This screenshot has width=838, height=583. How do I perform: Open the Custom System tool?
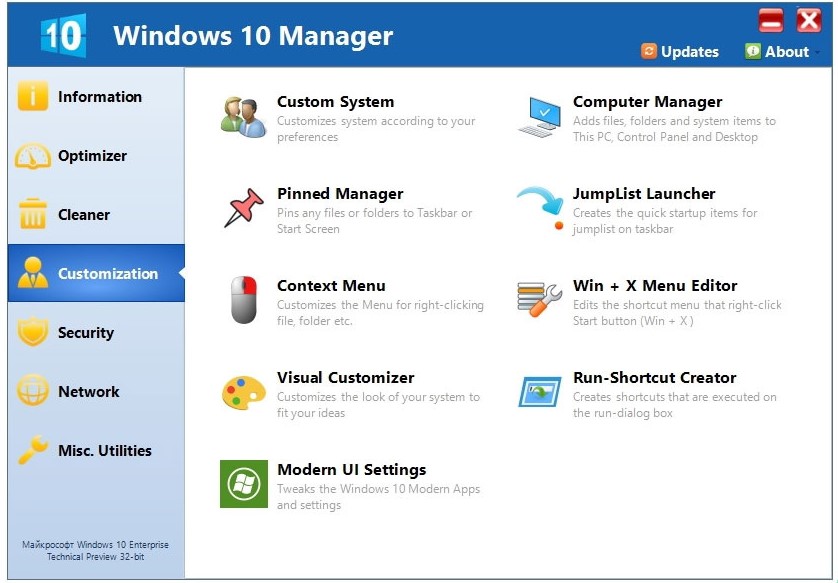coord(335,101)
